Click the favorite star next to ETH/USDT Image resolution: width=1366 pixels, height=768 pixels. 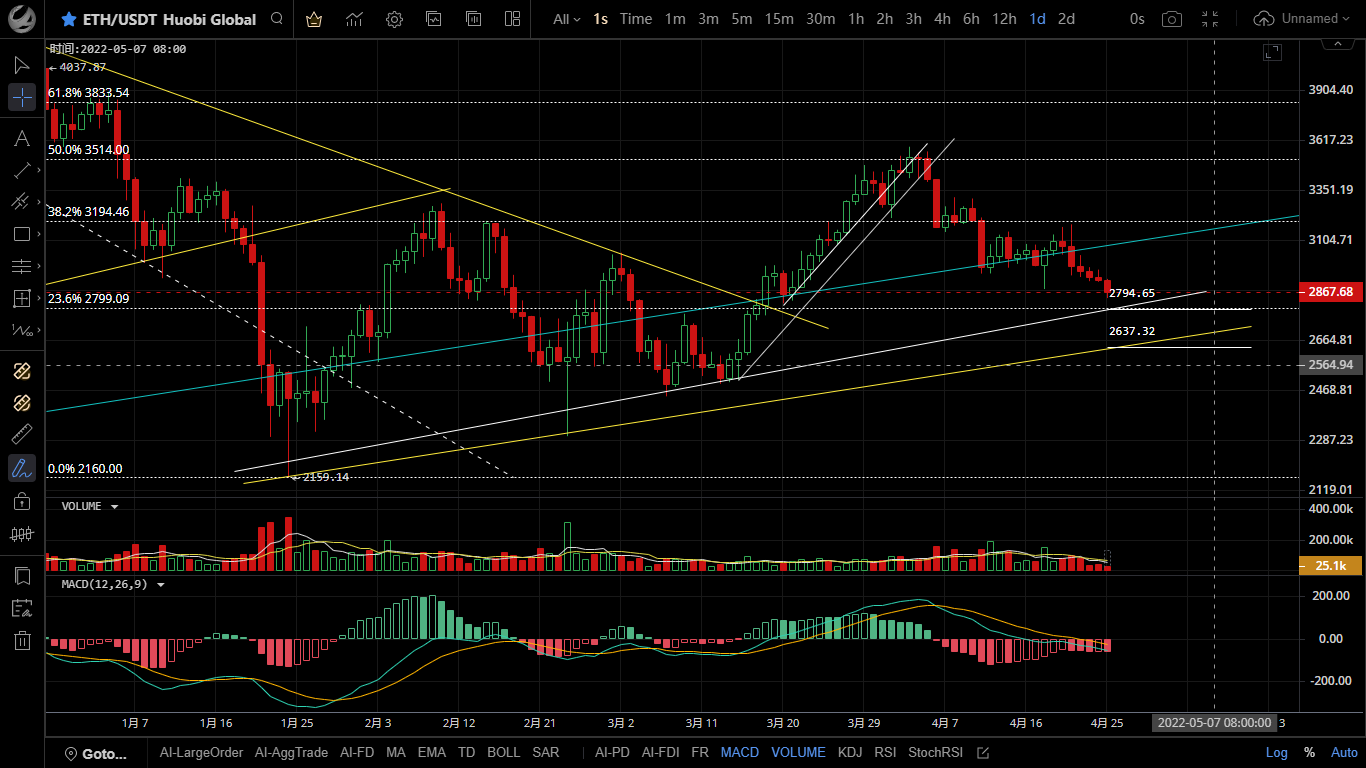point(68,19)
